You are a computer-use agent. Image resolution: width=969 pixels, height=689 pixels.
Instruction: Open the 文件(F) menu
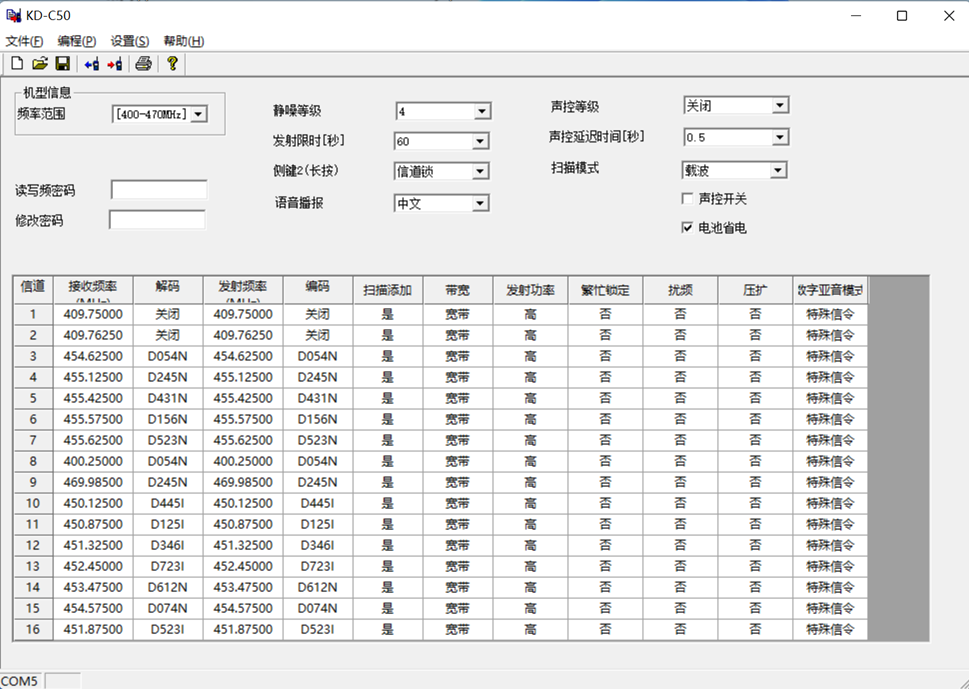[25, 41]
